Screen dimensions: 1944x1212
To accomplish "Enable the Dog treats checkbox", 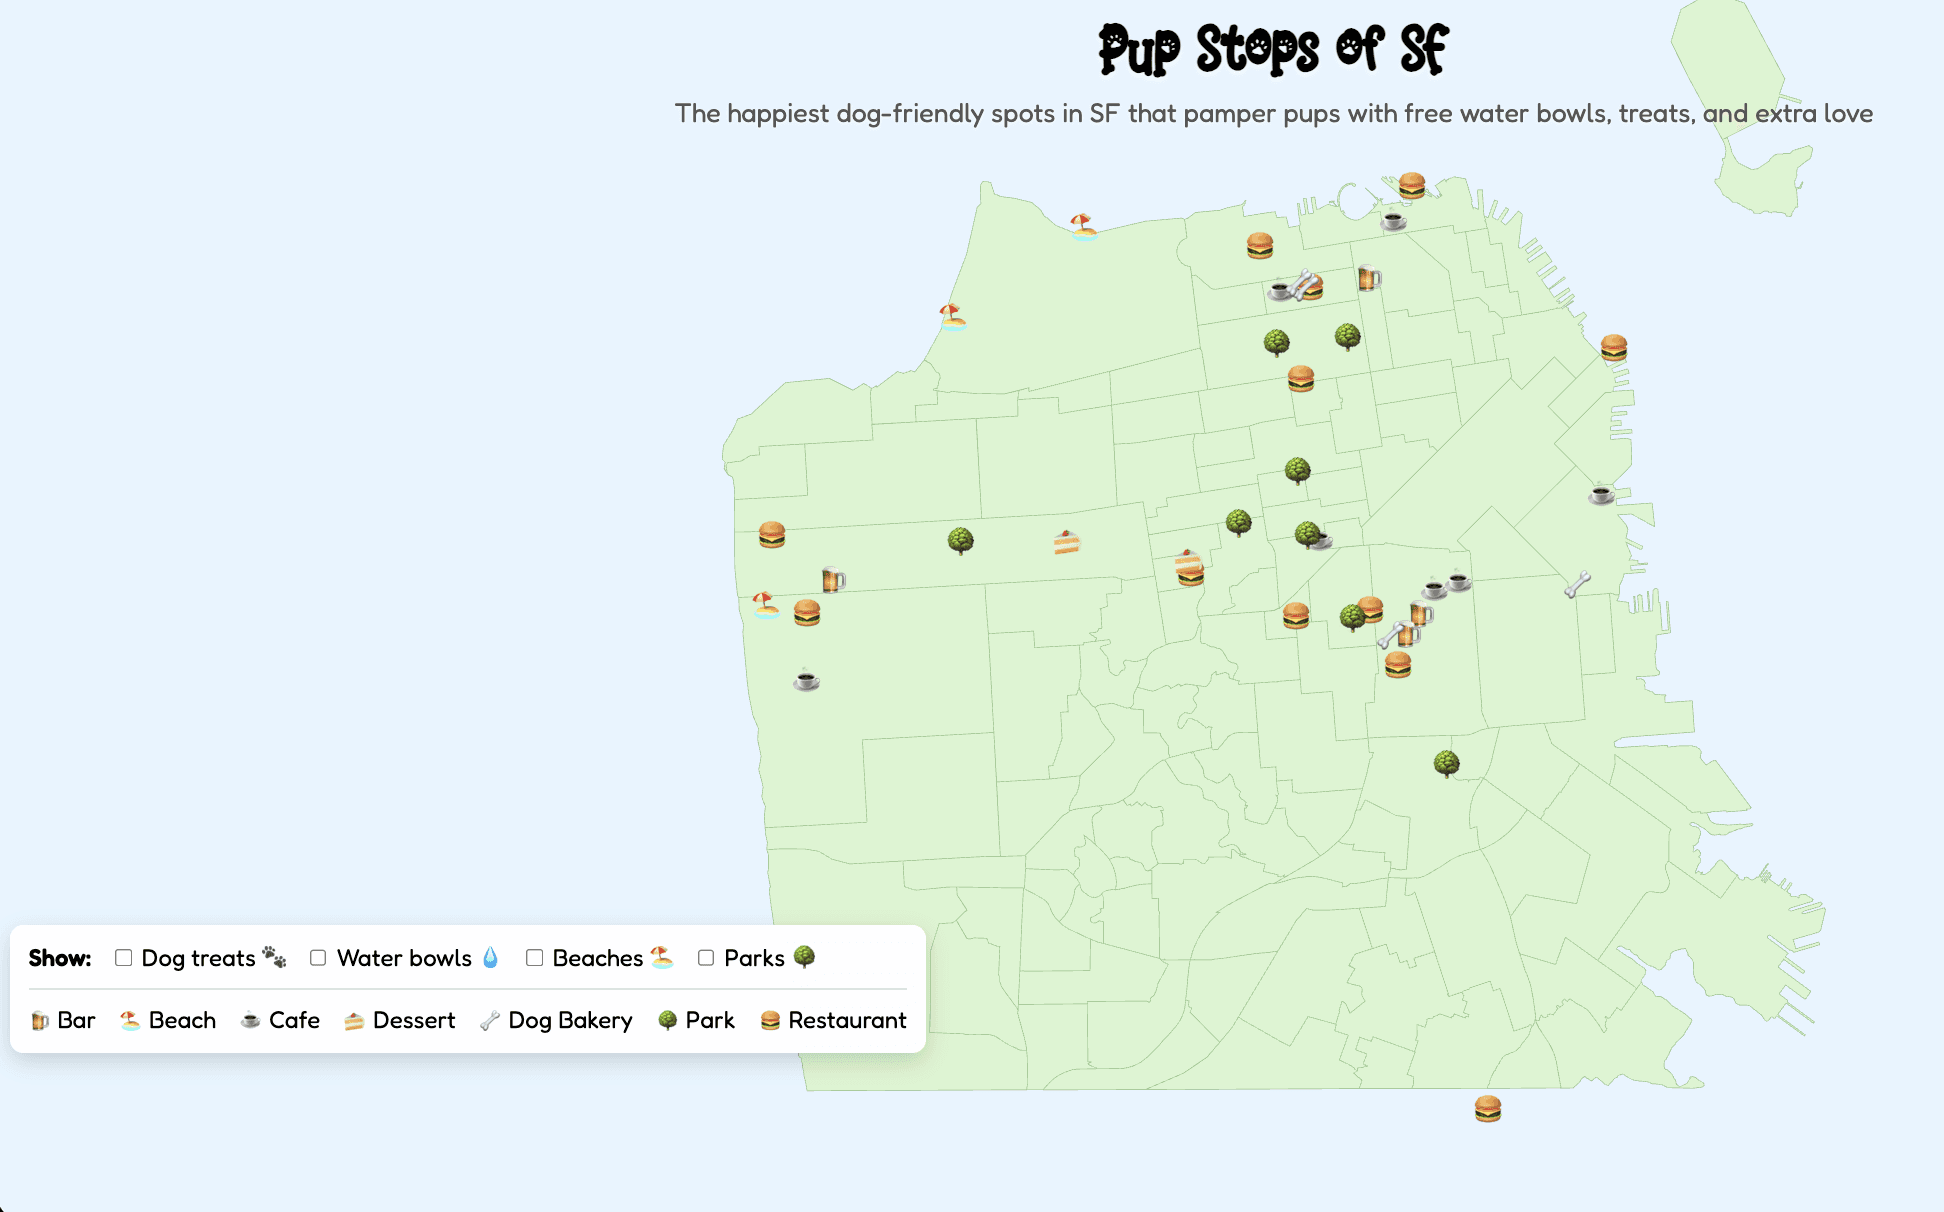I will coord(124,958).
